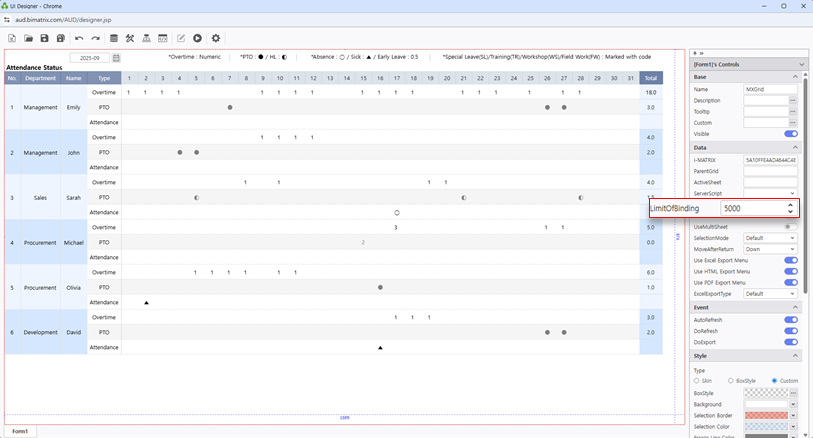Screen dimensions: 813x438
Task: Click the Selection Border color swatch
Action: click(x=765, y=415)
